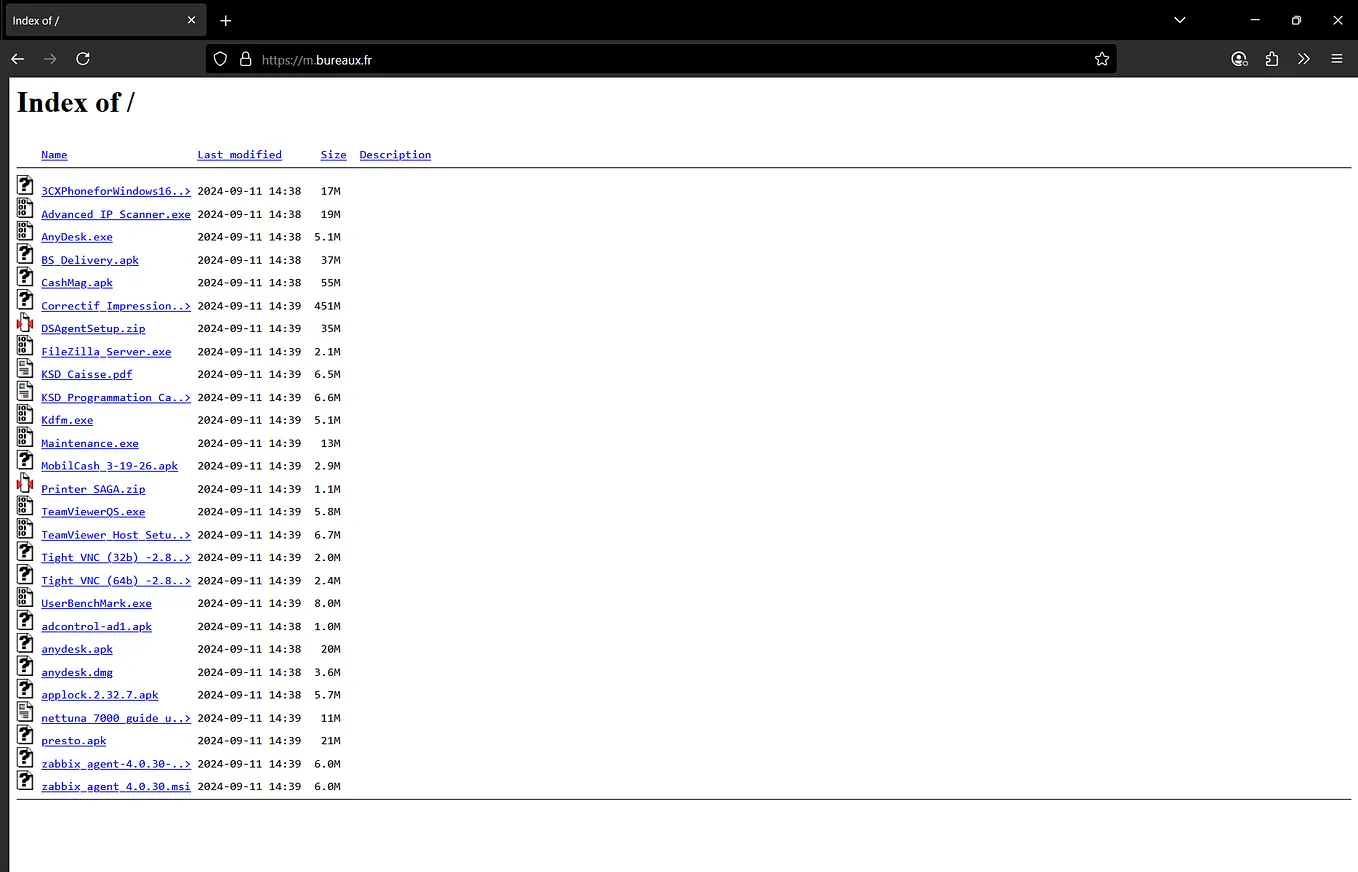View site security padlock info
Viewport: 1358px width, 872px height.
[245, 59]
